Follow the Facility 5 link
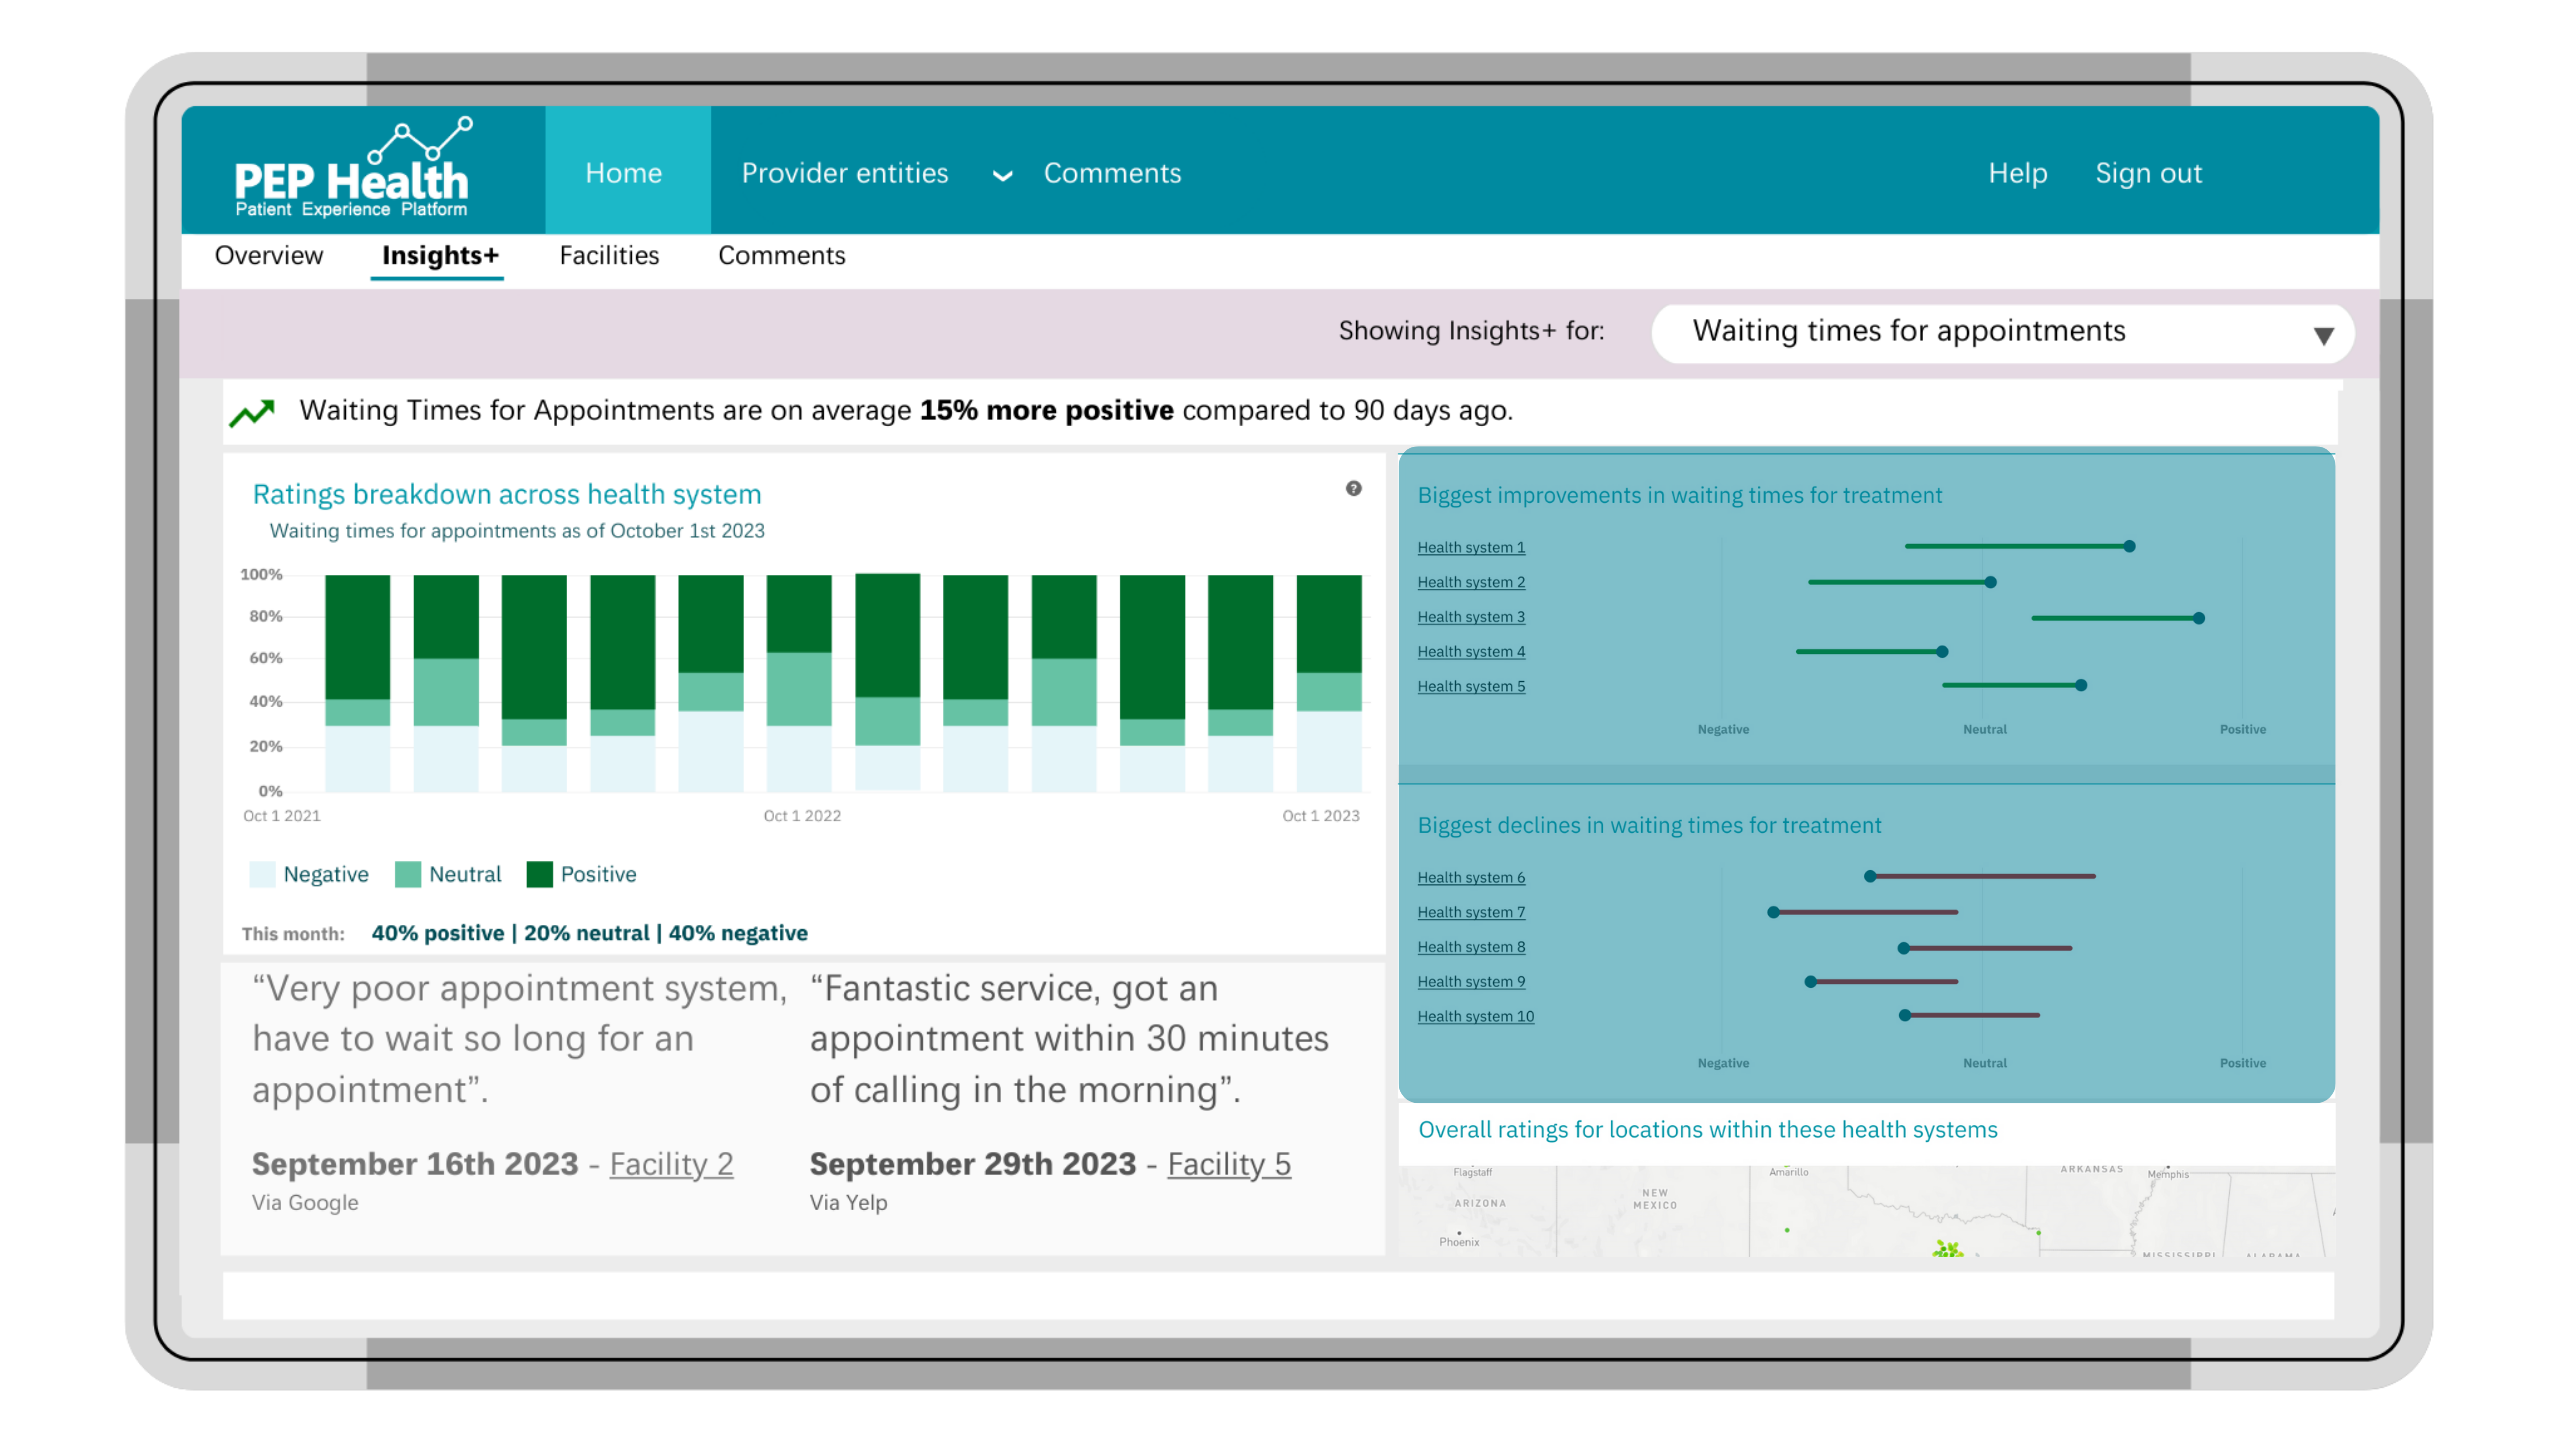This screenshot has width=2560, height=1440. 1229,1164
